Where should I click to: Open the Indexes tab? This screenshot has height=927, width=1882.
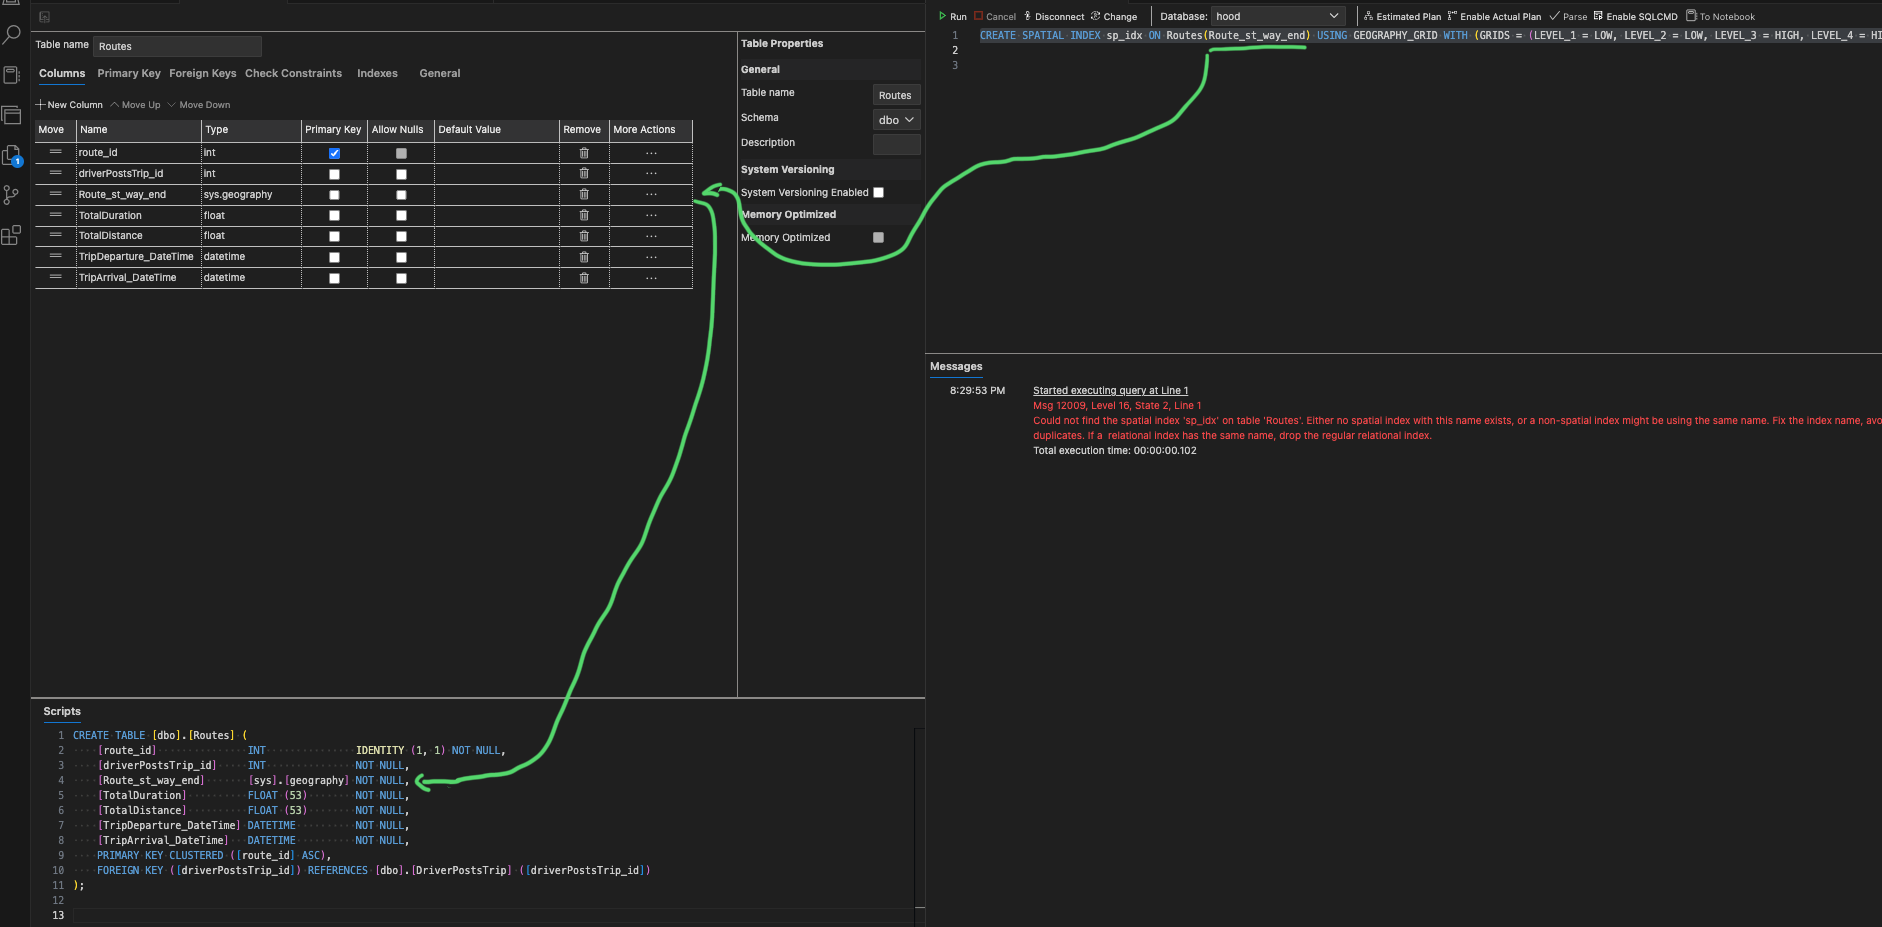(377, 73)
